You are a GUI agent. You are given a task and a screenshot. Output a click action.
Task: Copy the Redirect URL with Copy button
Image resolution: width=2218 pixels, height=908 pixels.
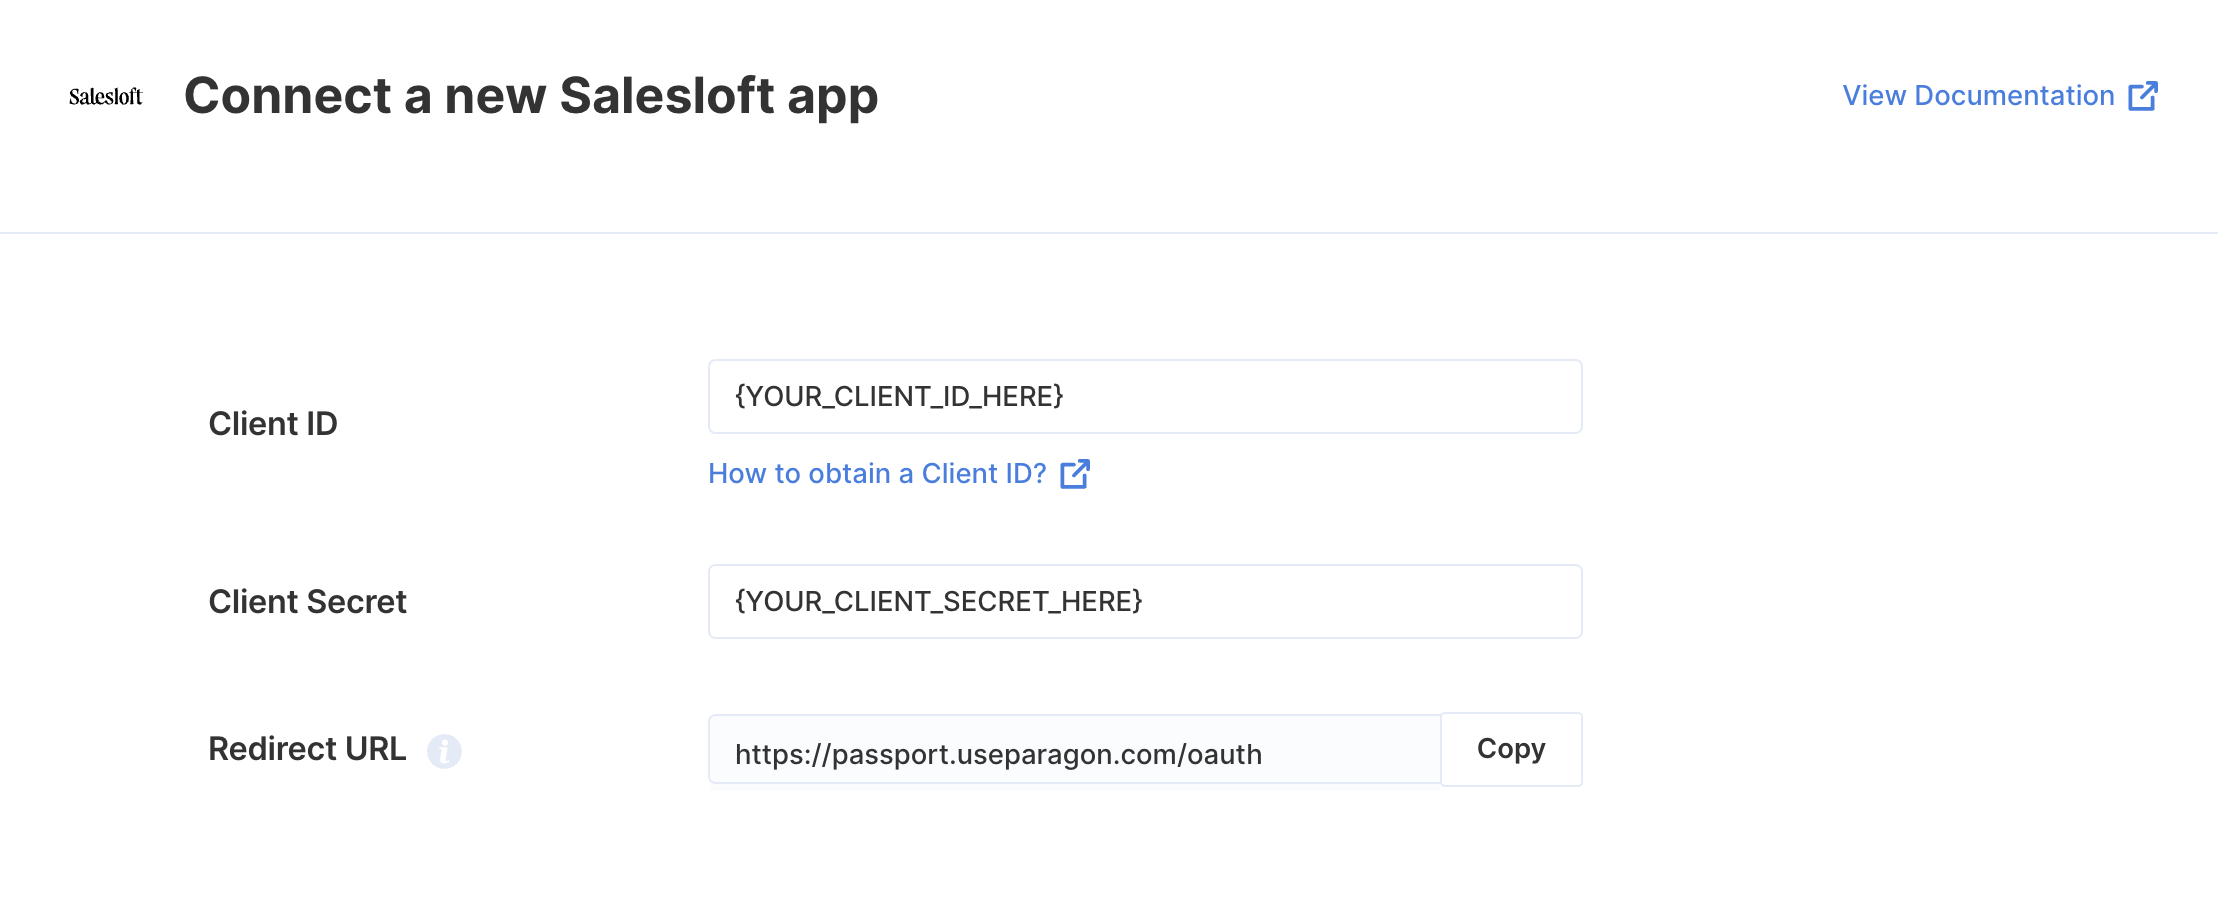pos(1511,750)
